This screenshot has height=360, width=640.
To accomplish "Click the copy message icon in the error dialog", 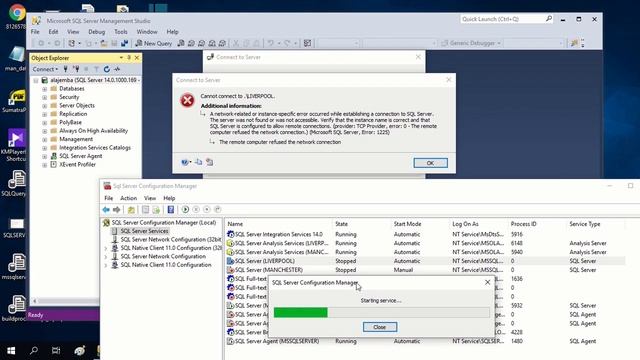I will (x=198, y=162).
